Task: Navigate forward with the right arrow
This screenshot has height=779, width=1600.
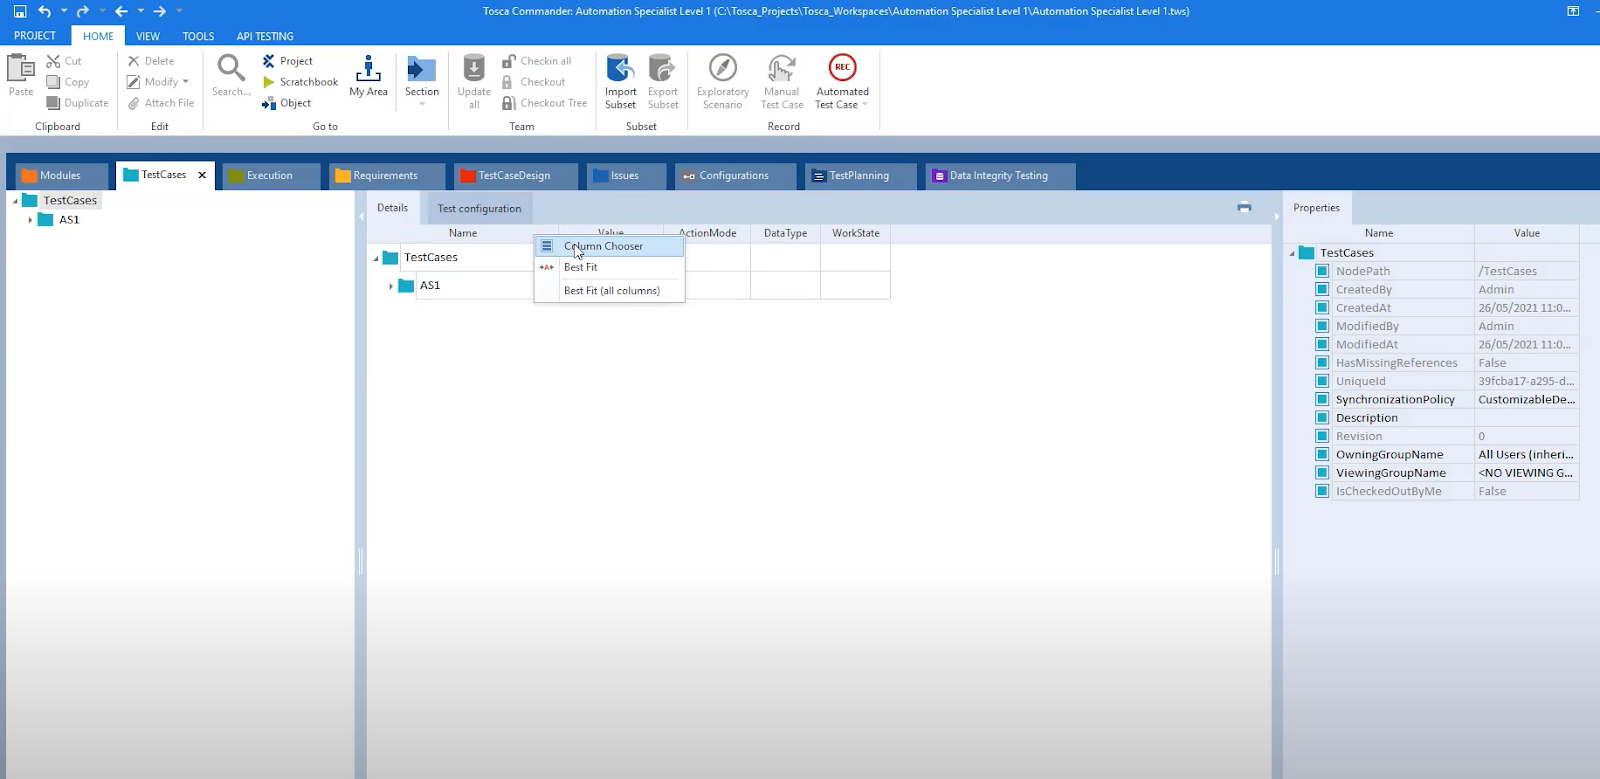Action: pyautogui.click(x=159, y=11)
